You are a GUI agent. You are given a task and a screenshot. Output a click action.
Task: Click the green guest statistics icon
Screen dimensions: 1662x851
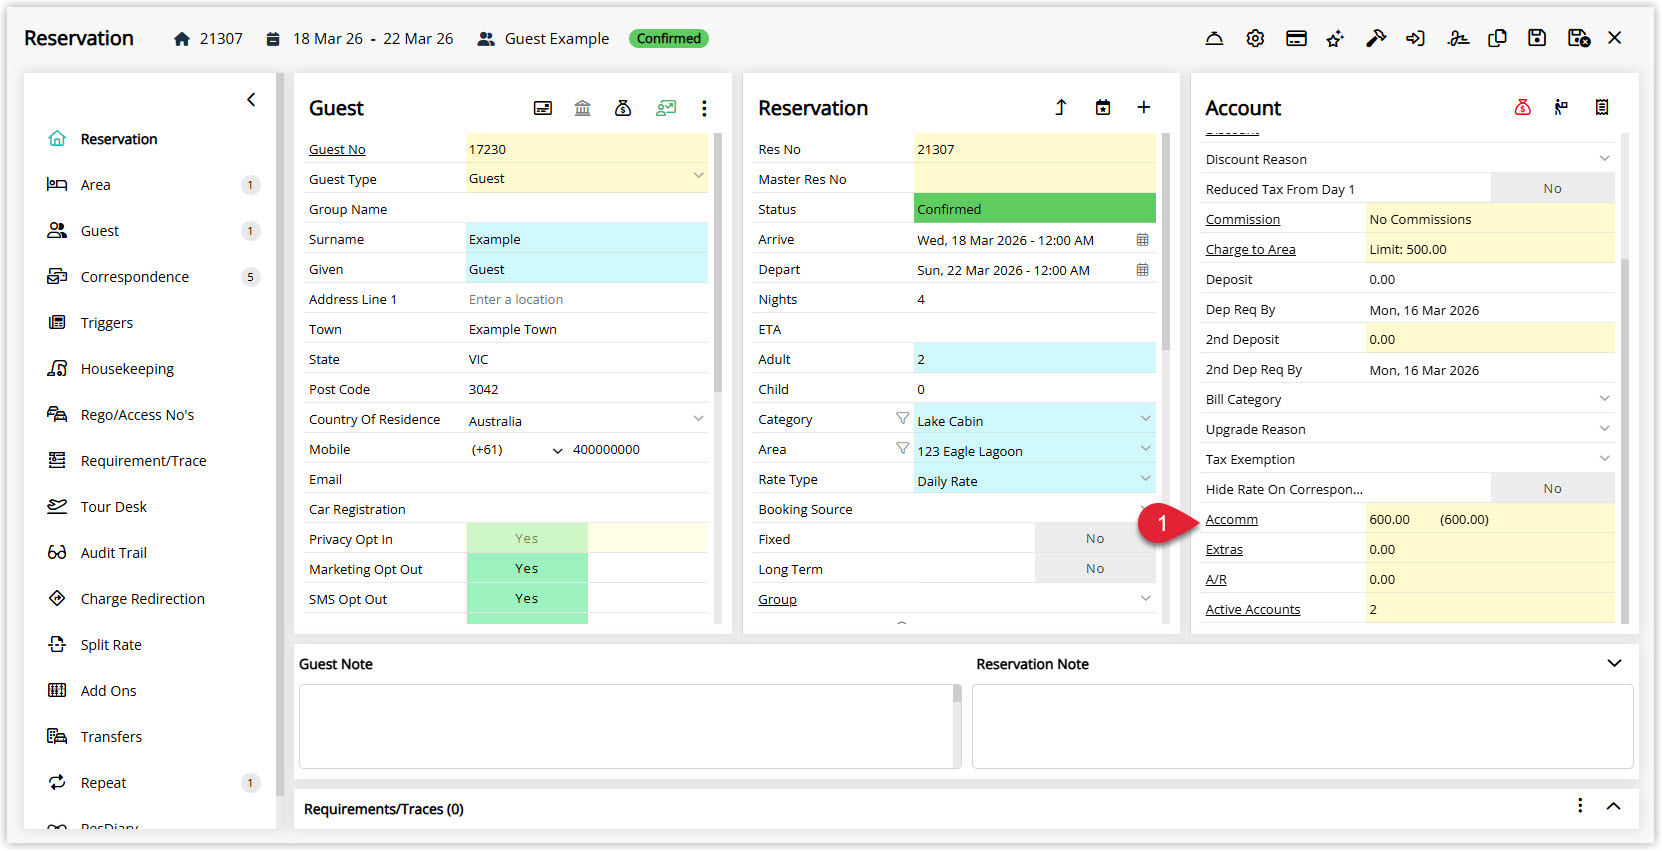click(x=666, y=108)
